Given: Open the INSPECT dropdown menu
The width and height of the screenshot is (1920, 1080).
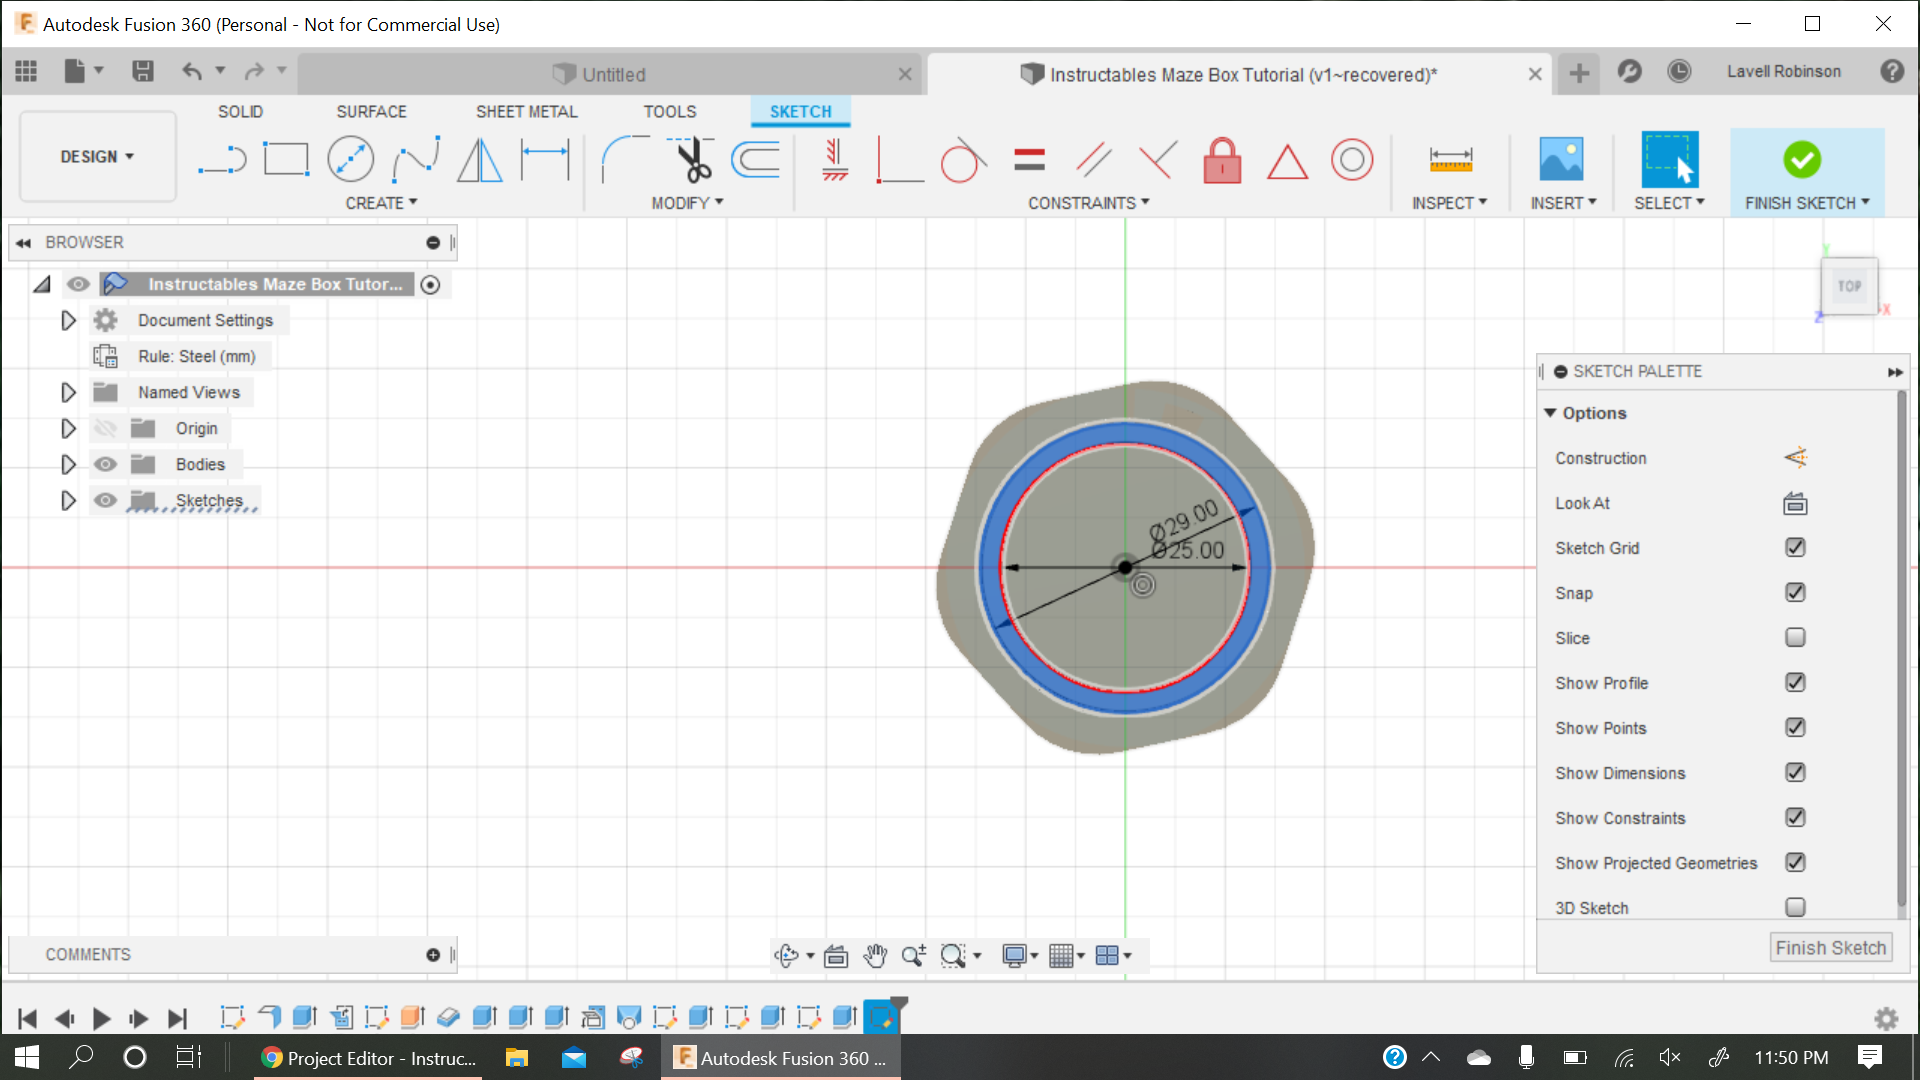Looking at the screenshot, I should pos(1449,203).
